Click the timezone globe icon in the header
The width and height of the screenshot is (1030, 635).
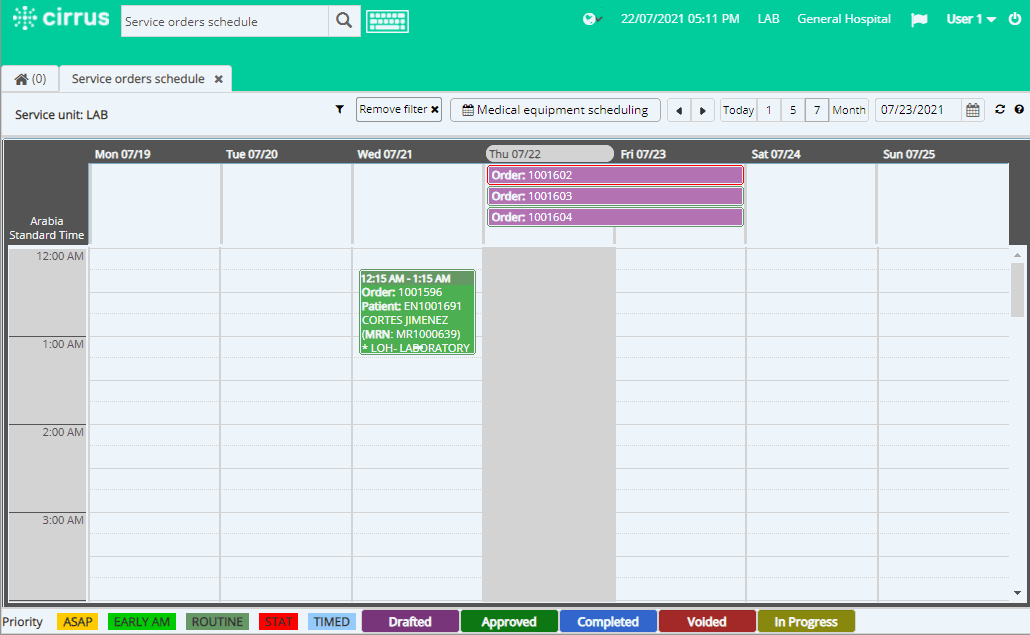tap(590, 18)
